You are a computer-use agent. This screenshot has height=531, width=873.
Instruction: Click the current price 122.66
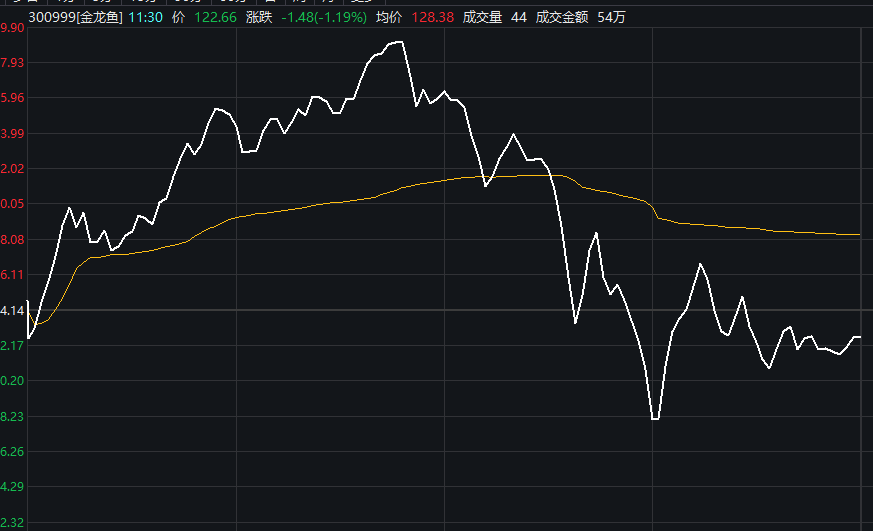pos(215,17)
